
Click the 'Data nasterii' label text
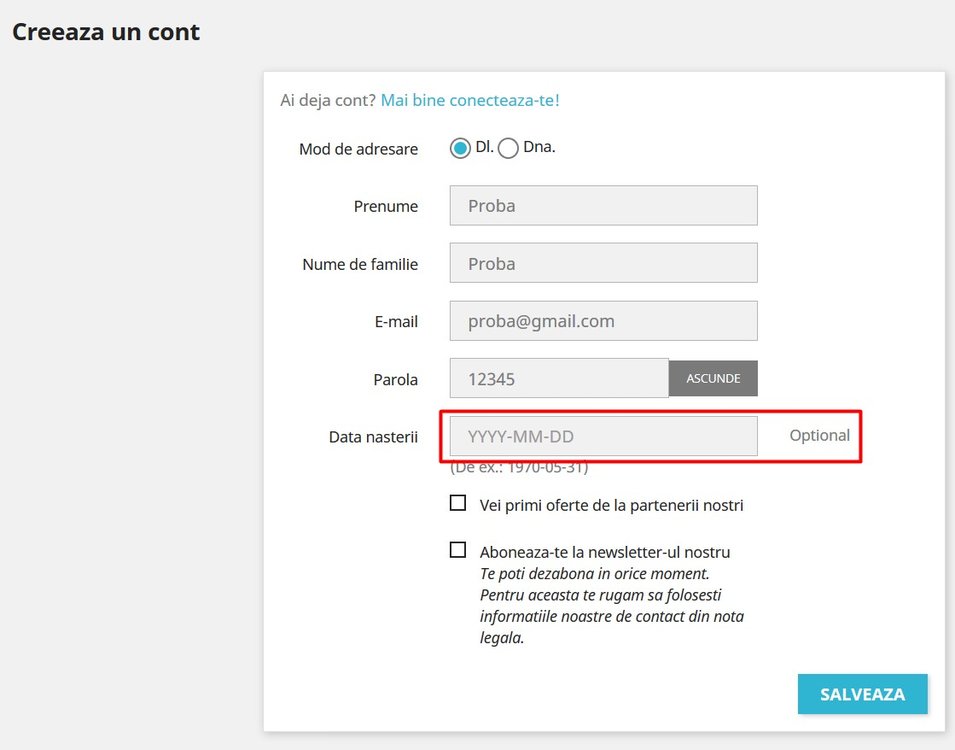click(373, 437)
